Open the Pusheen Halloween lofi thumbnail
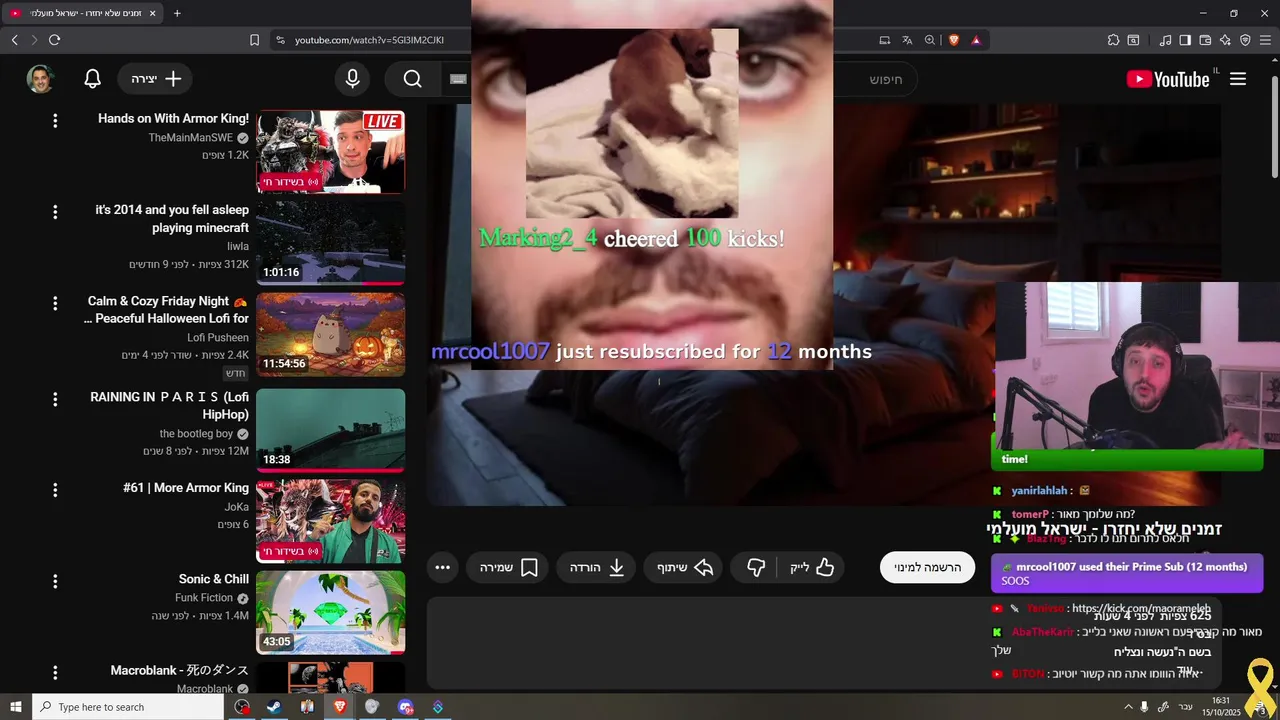 pos(330,334)
